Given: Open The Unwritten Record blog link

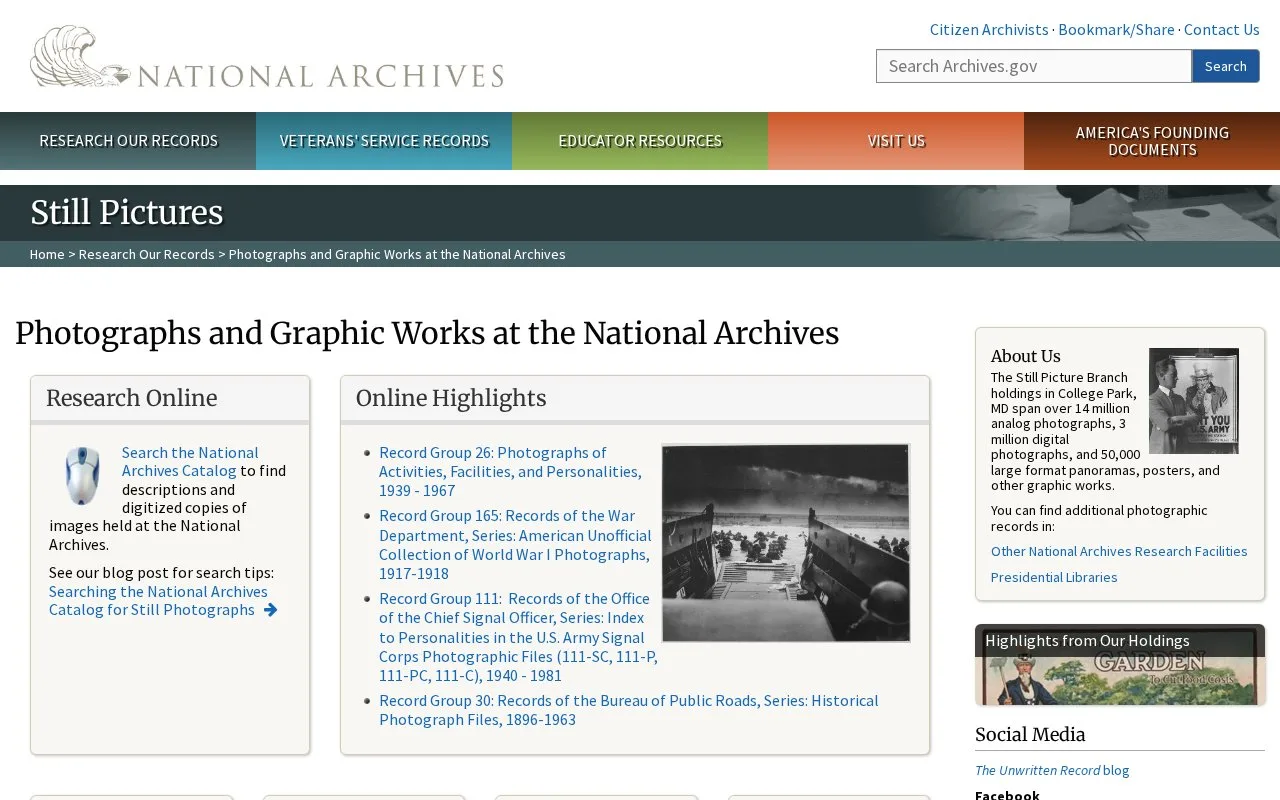Looking at the screenshot, I should coord(1052,770).
